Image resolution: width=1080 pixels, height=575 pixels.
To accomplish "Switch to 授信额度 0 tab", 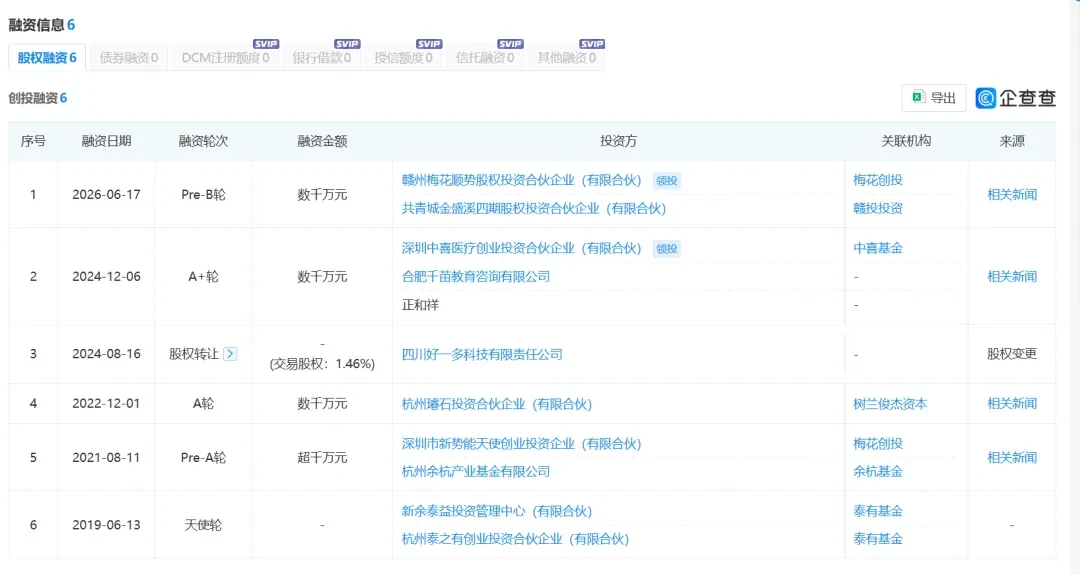I will (404, 58).
